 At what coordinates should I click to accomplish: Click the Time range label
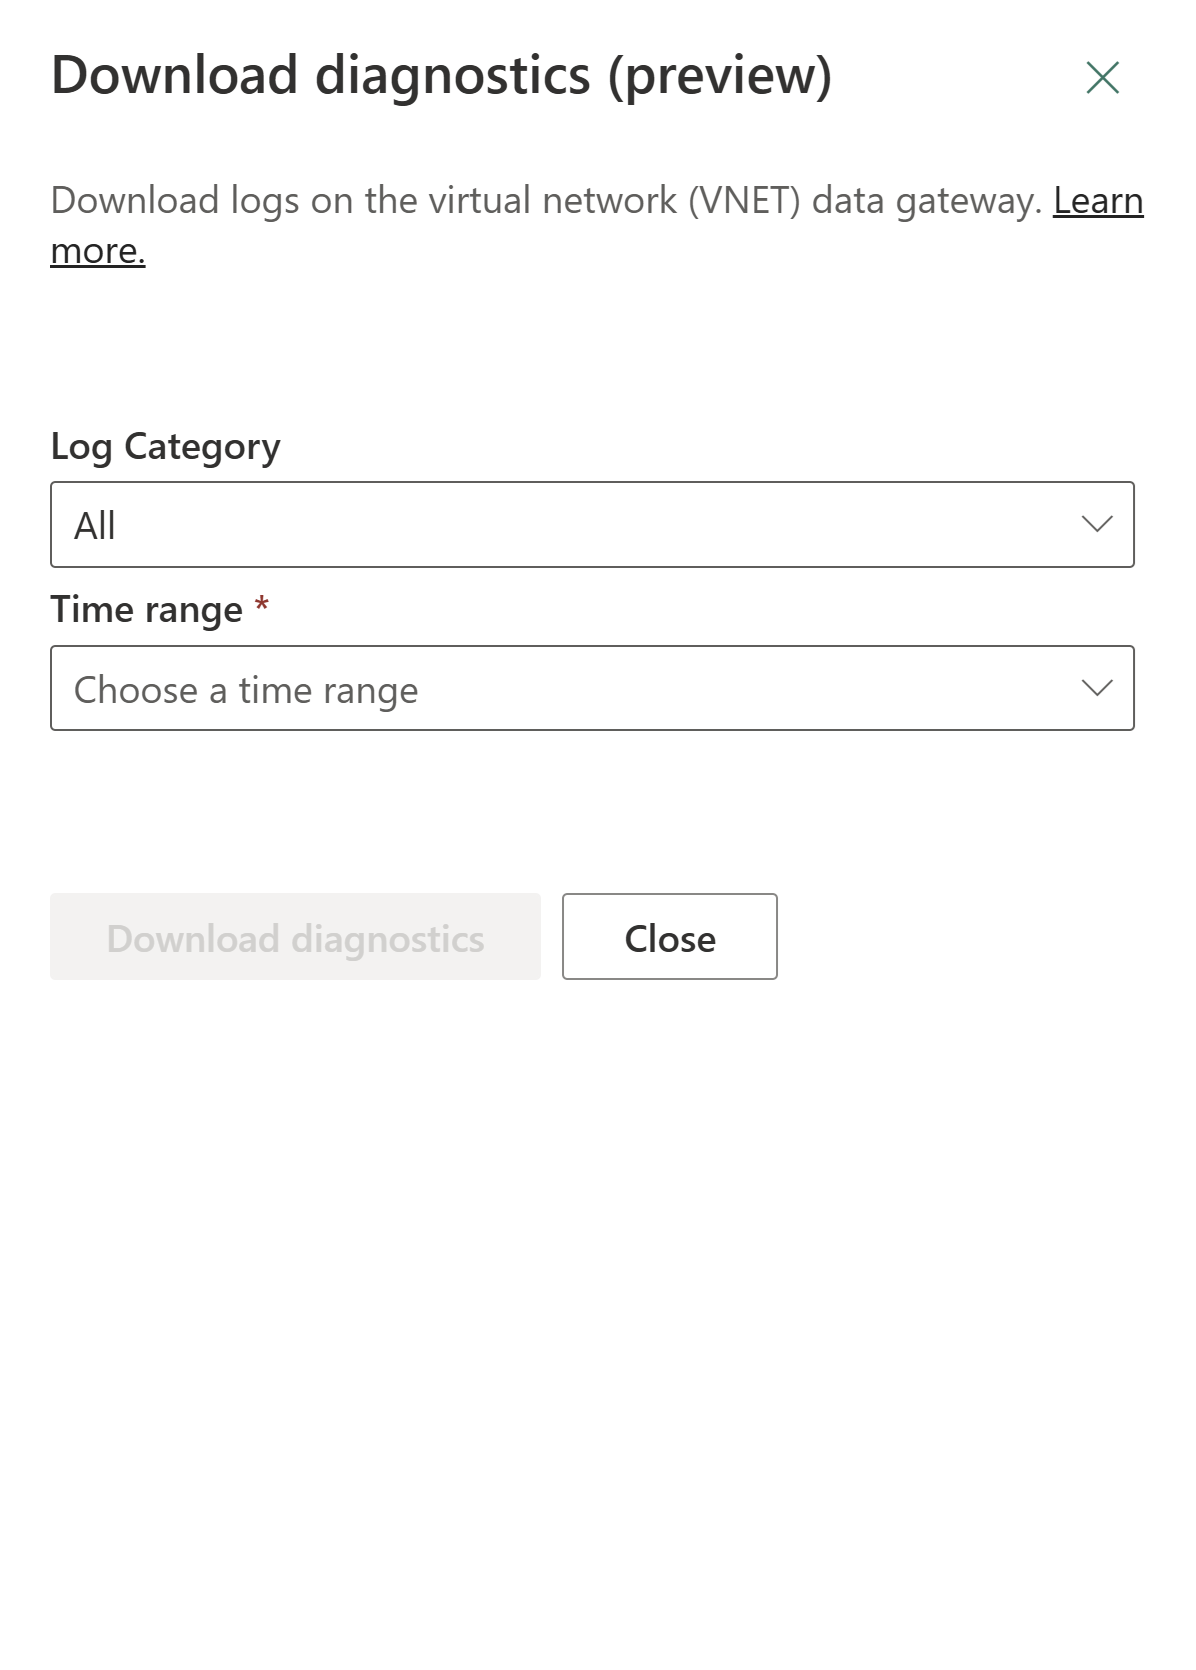coord(147,609)
